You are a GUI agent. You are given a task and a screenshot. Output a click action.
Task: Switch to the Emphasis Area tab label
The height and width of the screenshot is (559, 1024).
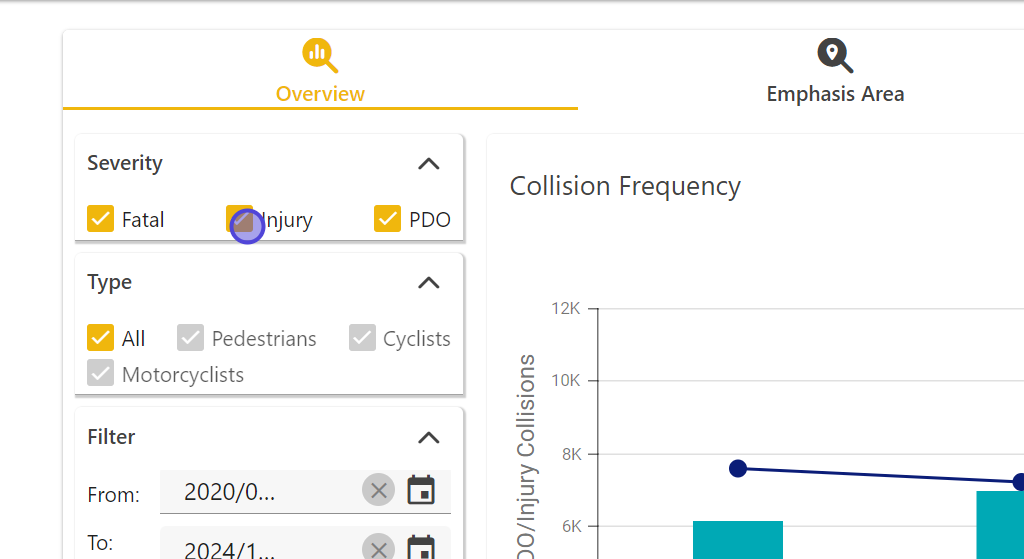coord(835,94)
